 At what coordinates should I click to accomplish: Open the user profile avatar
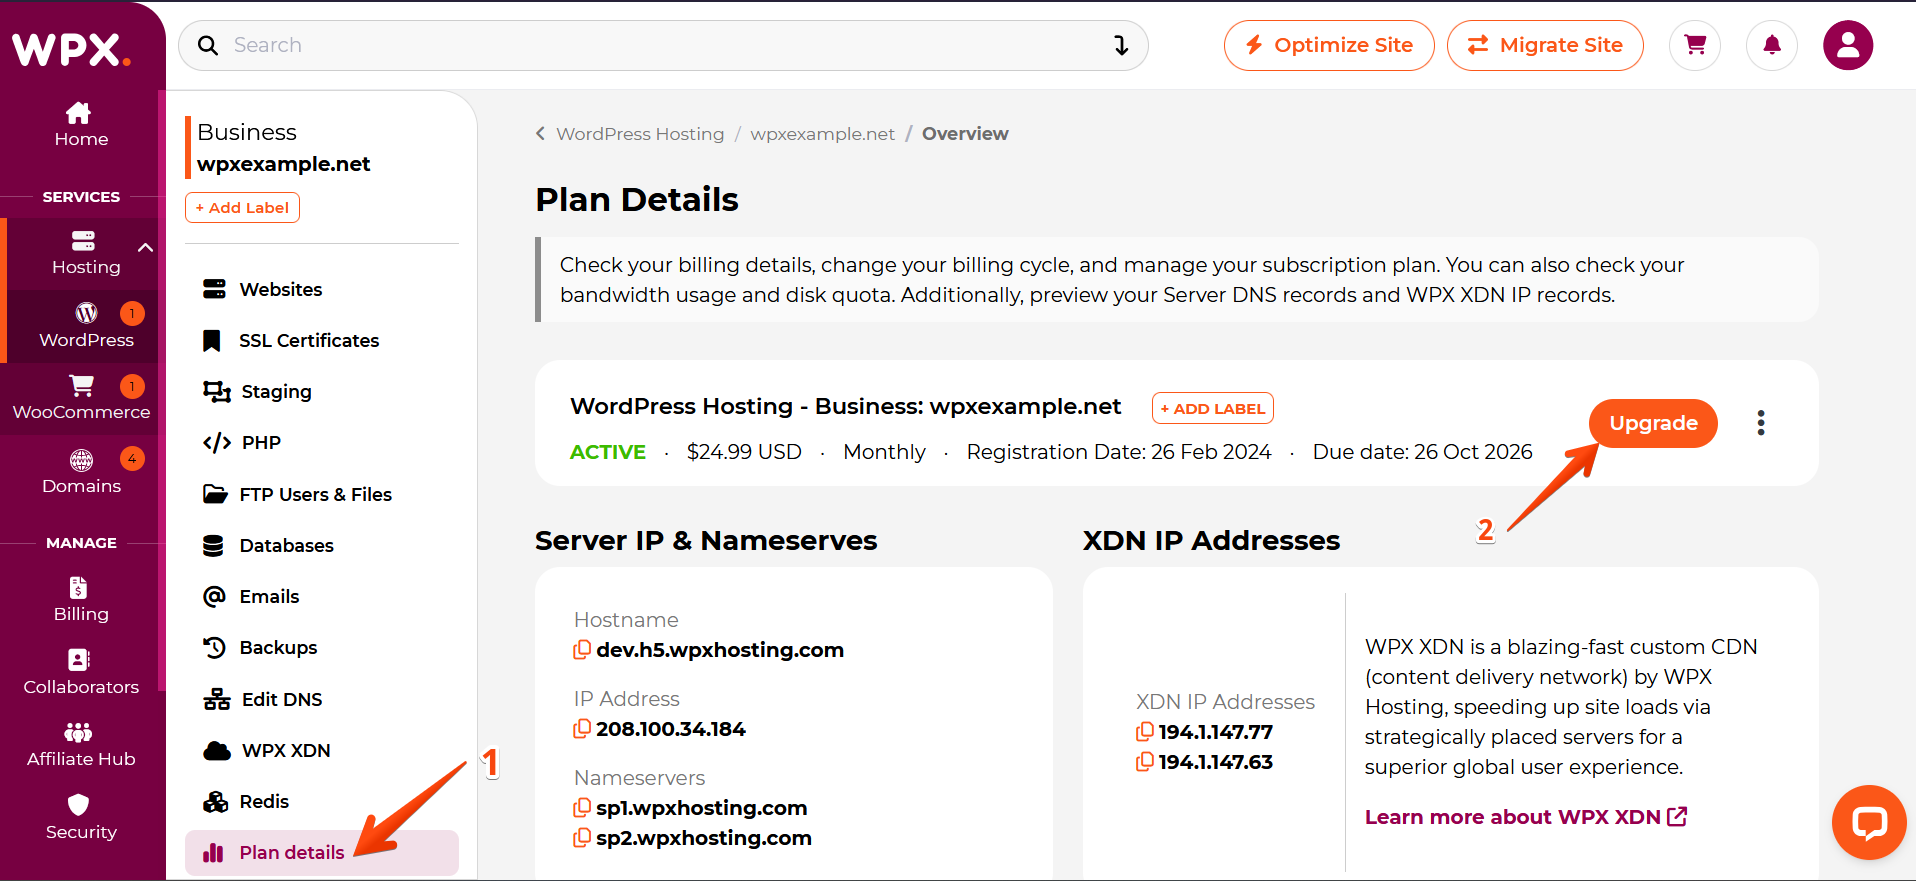[1848, 45]
